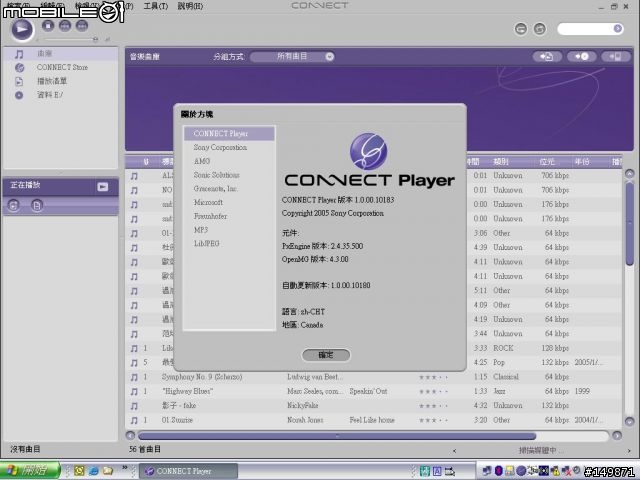Select Fraunhofer in the about list
Image resolution: width=640 pixels, height=480 pixels.
[x=229, y=216]
